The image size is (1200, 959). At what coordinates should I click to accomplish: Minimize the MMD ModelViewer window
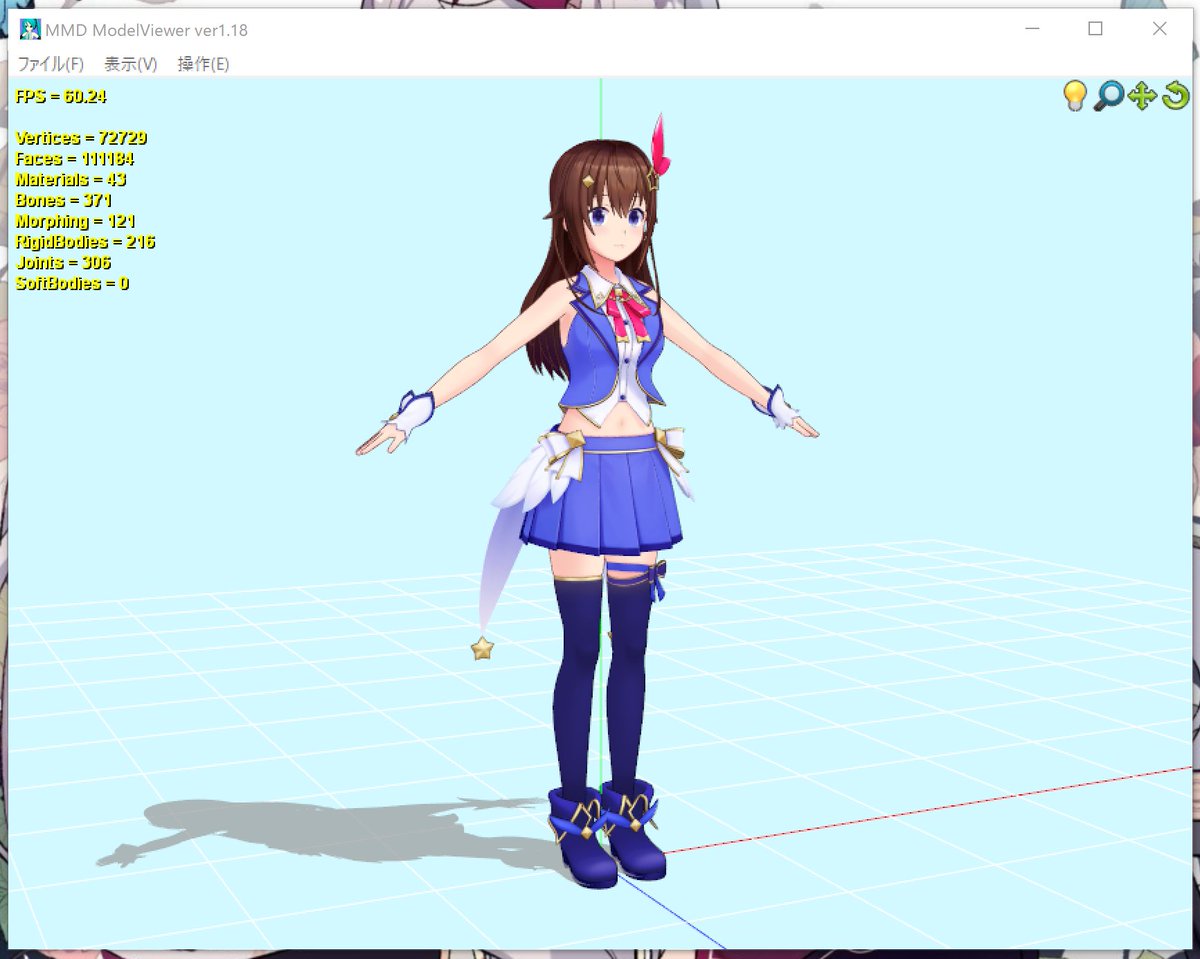click(1032, 29)
